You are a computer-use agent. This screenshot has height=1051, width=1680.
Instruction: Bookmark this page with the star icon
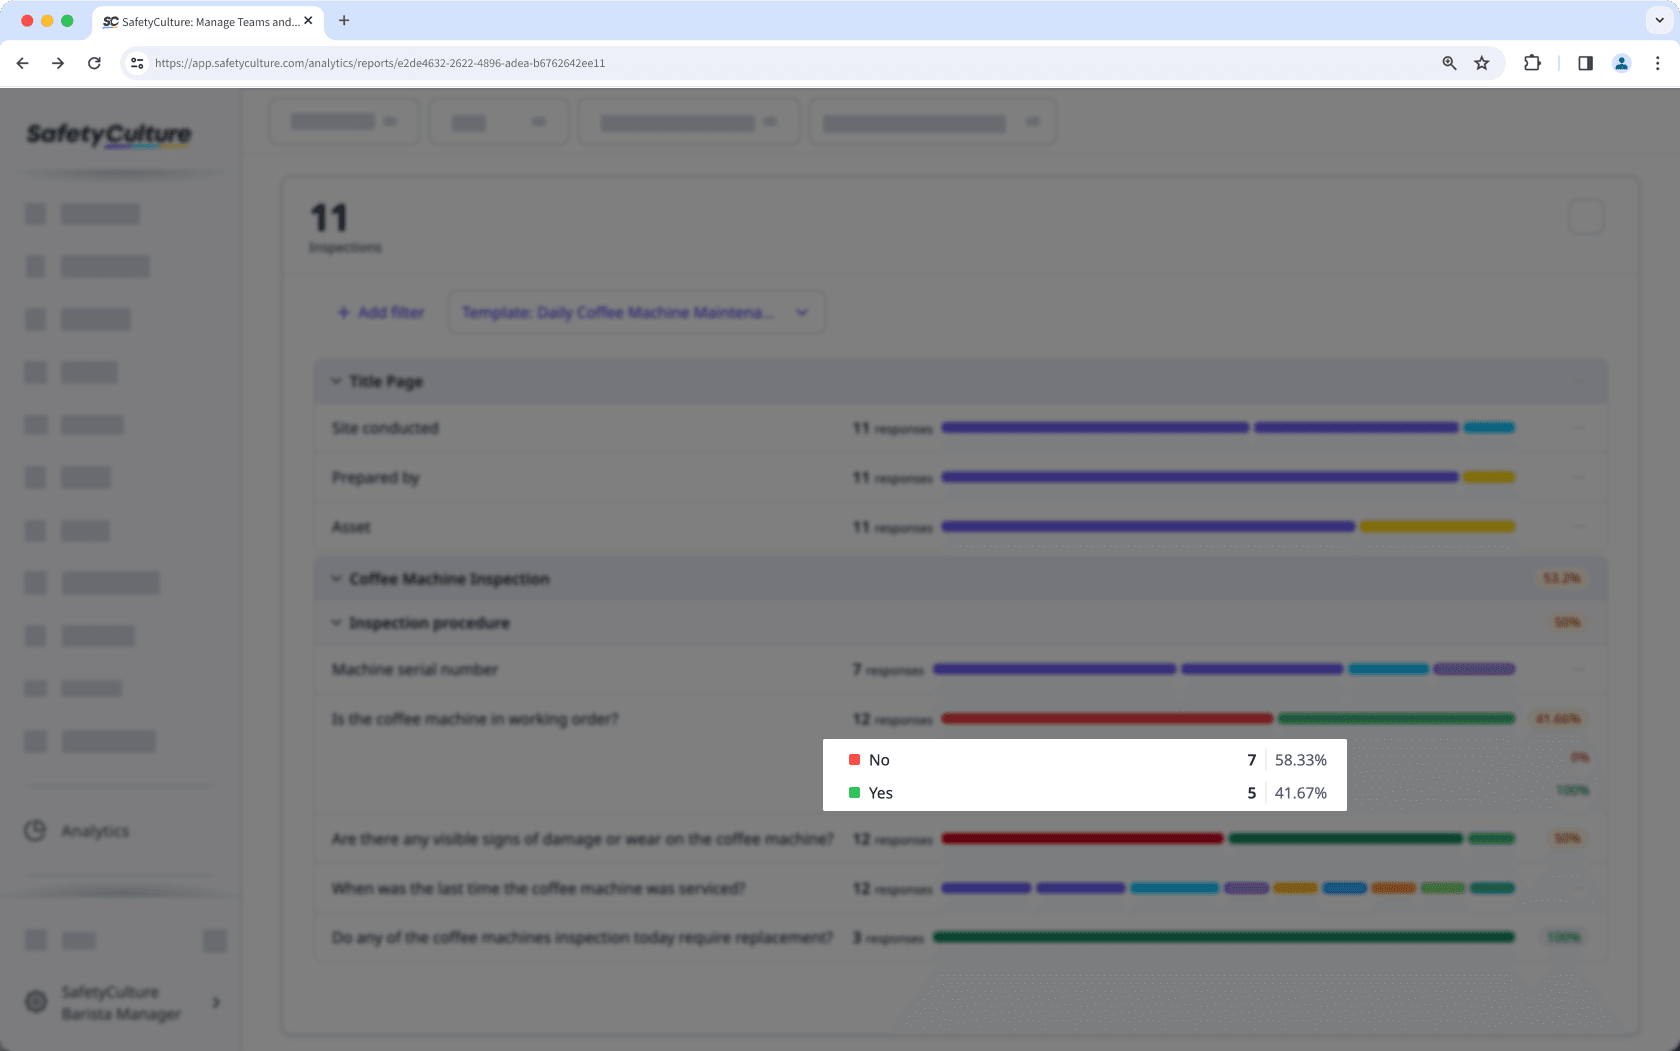[1481, 63]
